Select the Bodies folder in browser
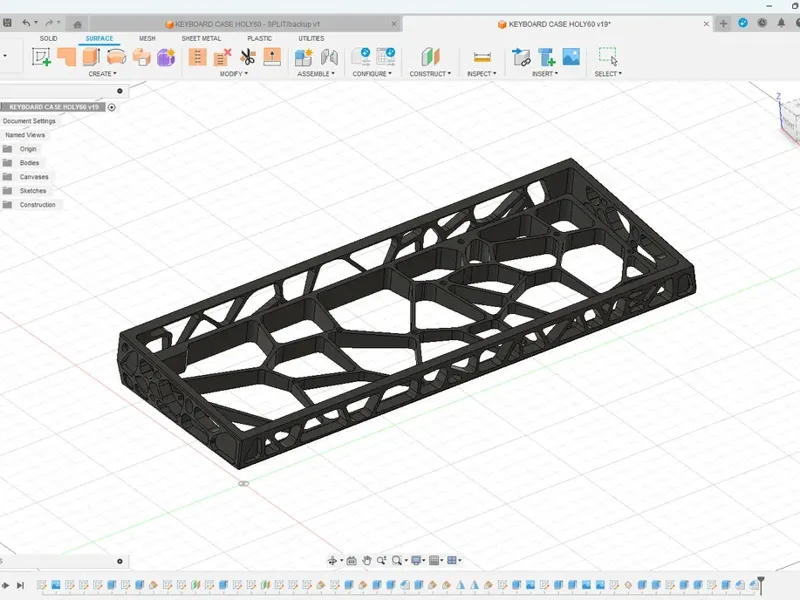 point(29,163)
